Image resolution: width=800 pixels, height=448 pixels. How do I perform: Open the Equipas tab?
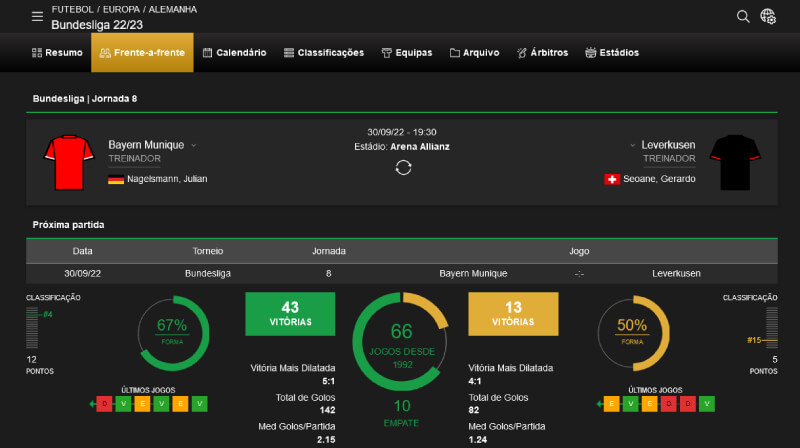pos(407,53)
